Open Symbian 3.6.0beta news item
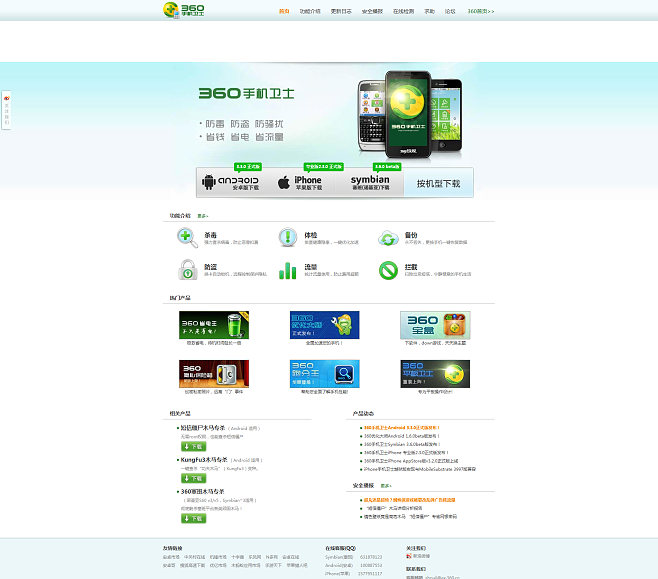 tap(402, 444)
